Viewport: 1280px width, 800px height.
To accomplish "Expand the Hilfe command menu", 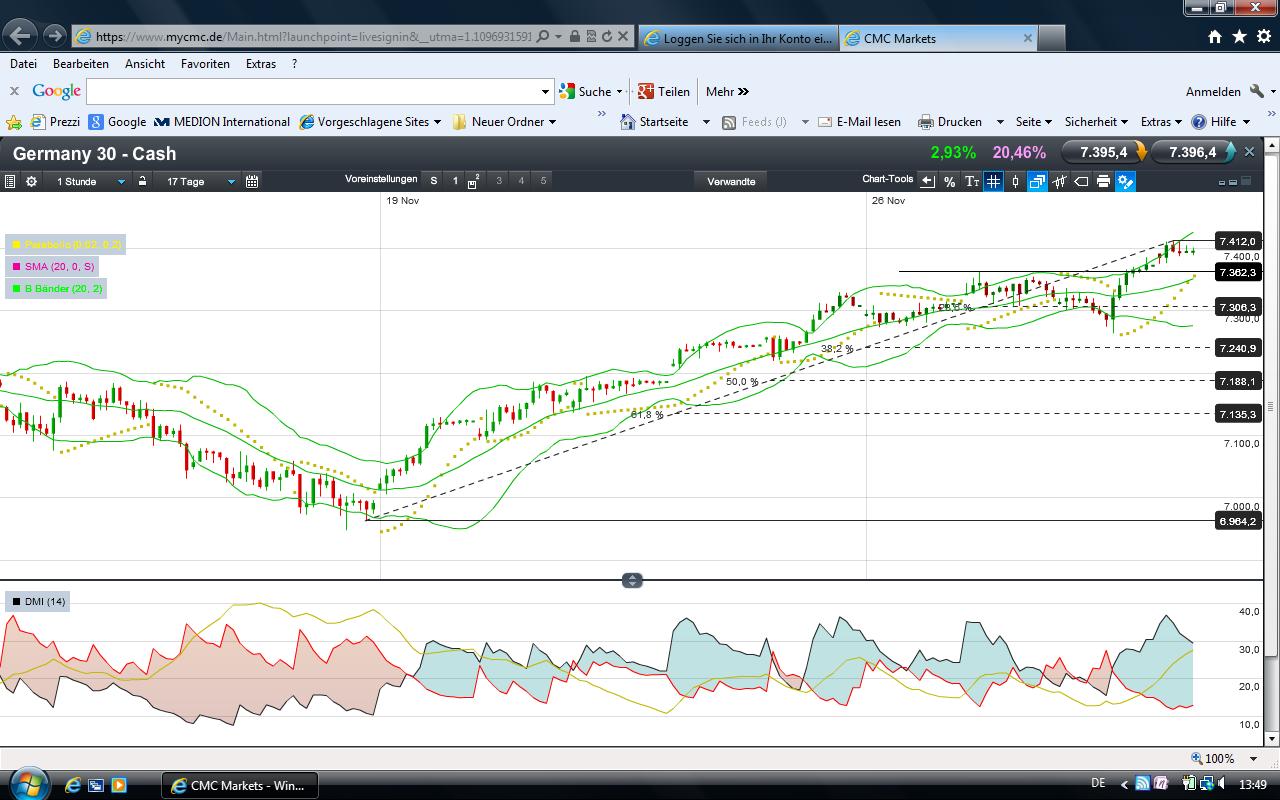I will [x=1220, y=121].
